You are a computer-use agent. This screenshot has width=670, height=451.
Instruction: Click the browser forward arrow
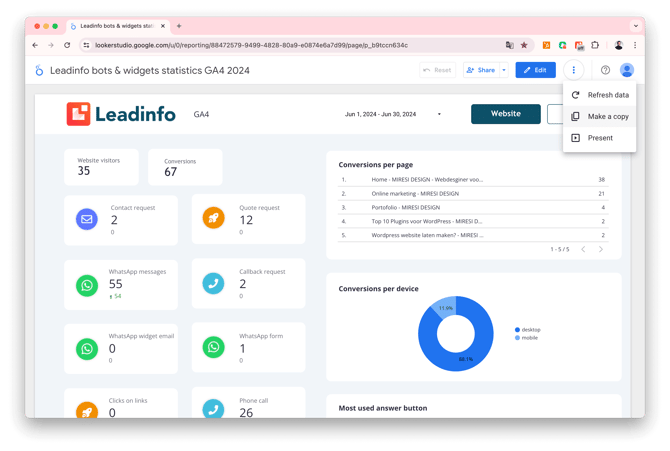pos(51,45)
